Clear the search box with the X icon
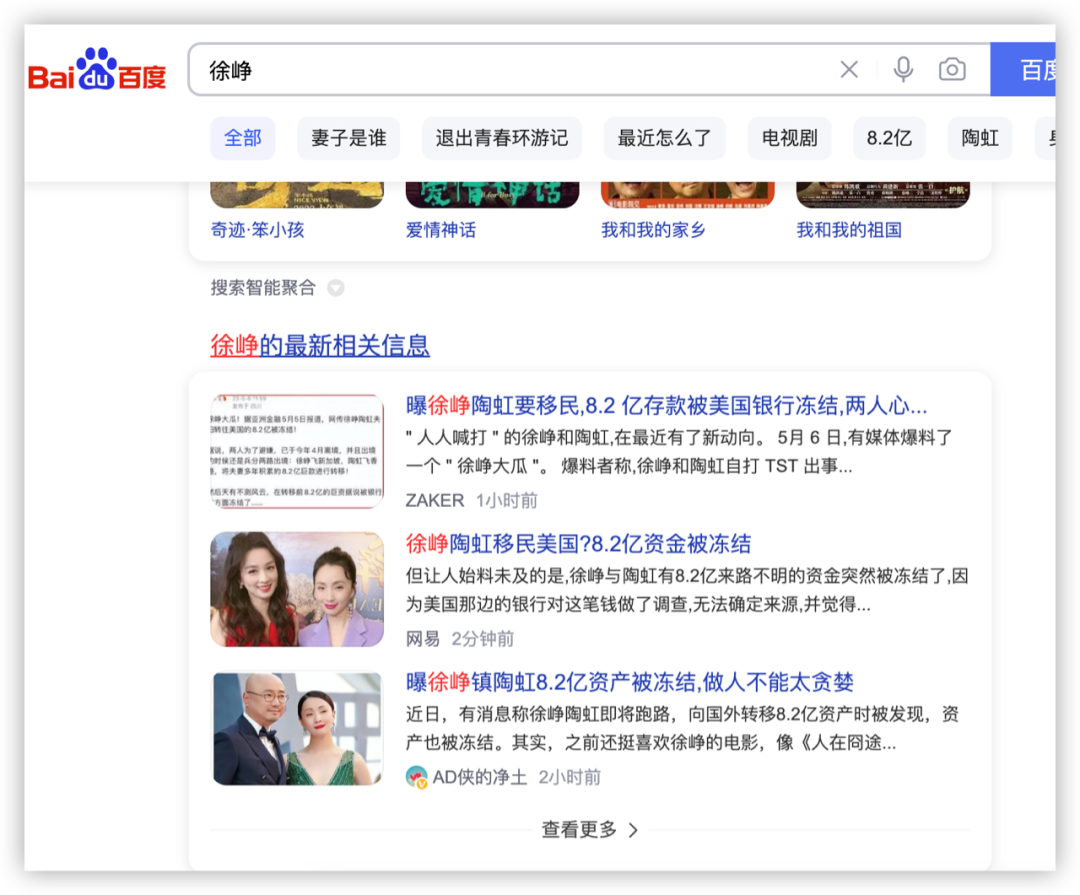The width and height of the screenshot is (1080, 895). click(x=849, y=70)
